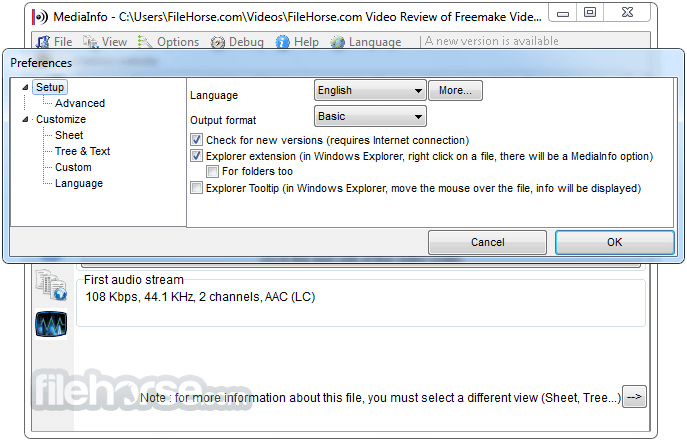This screenshot has width=687, height=441.
Task: Open the Language dropdown showing English
Action: (370, 91)
